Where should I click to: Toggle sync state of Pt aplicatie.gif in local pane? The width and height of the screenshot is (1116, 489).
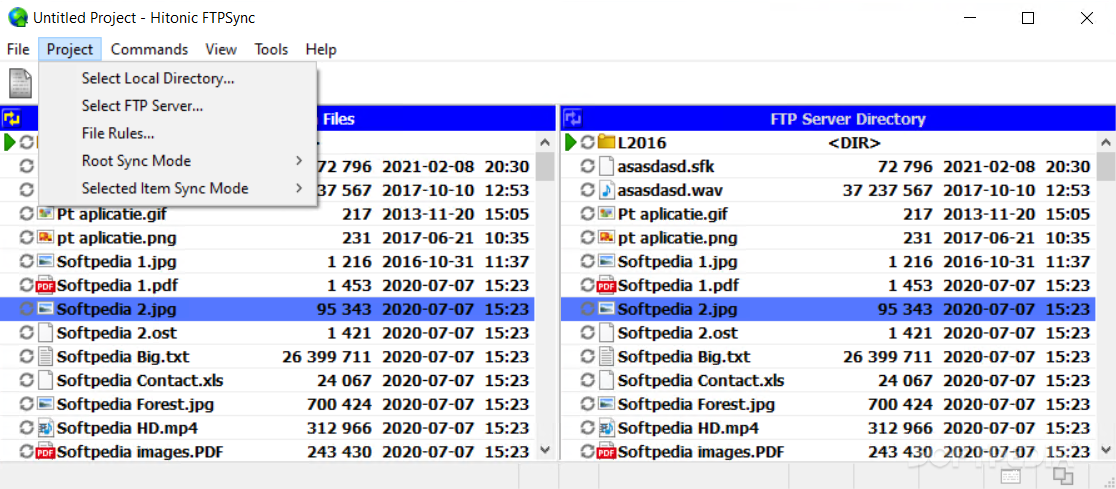coord(27,214)
